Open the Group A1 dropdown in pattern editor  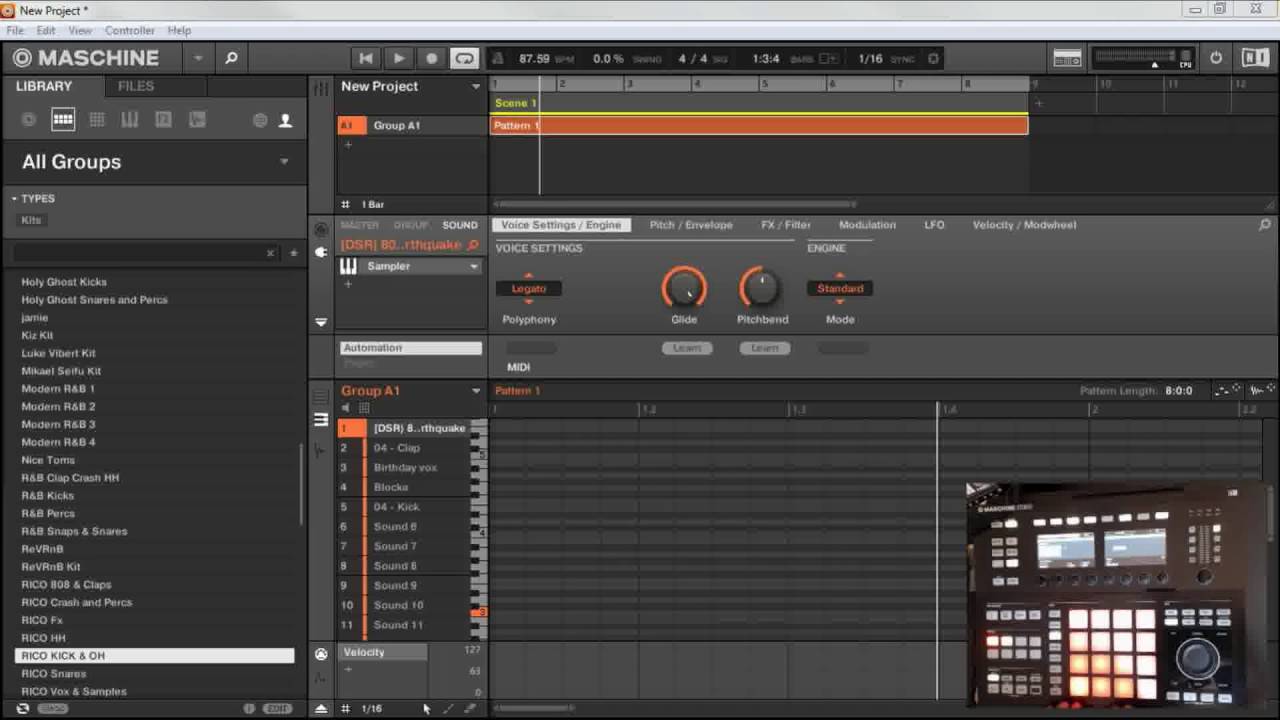pyautogui.click(x=476, y=391)
